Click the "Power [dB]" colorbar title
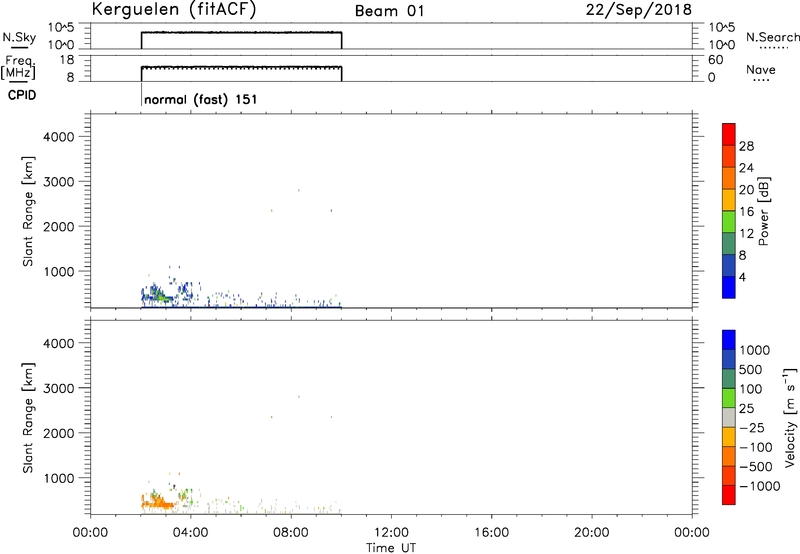Screen dimensions: 800x554 point(764,211)
